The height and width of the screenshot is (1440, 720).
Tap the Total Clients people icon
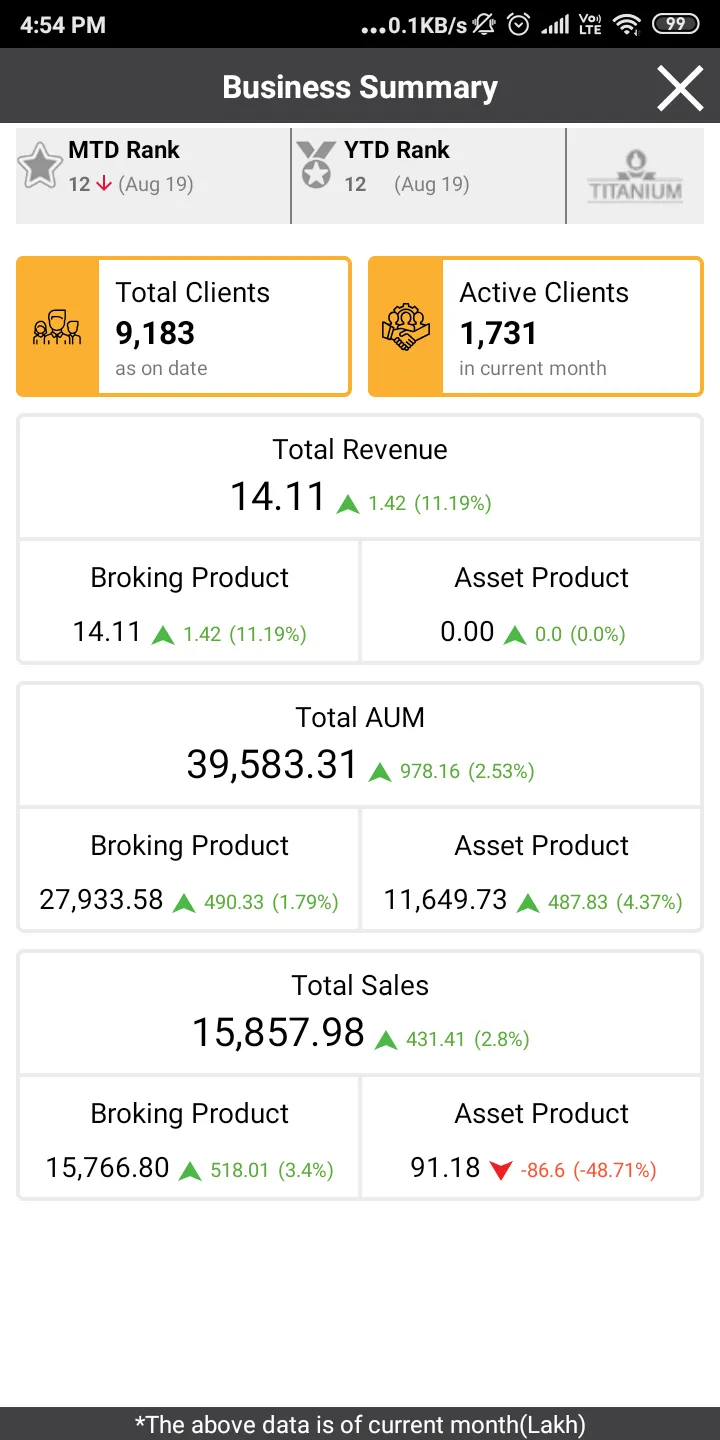[57, 328]
